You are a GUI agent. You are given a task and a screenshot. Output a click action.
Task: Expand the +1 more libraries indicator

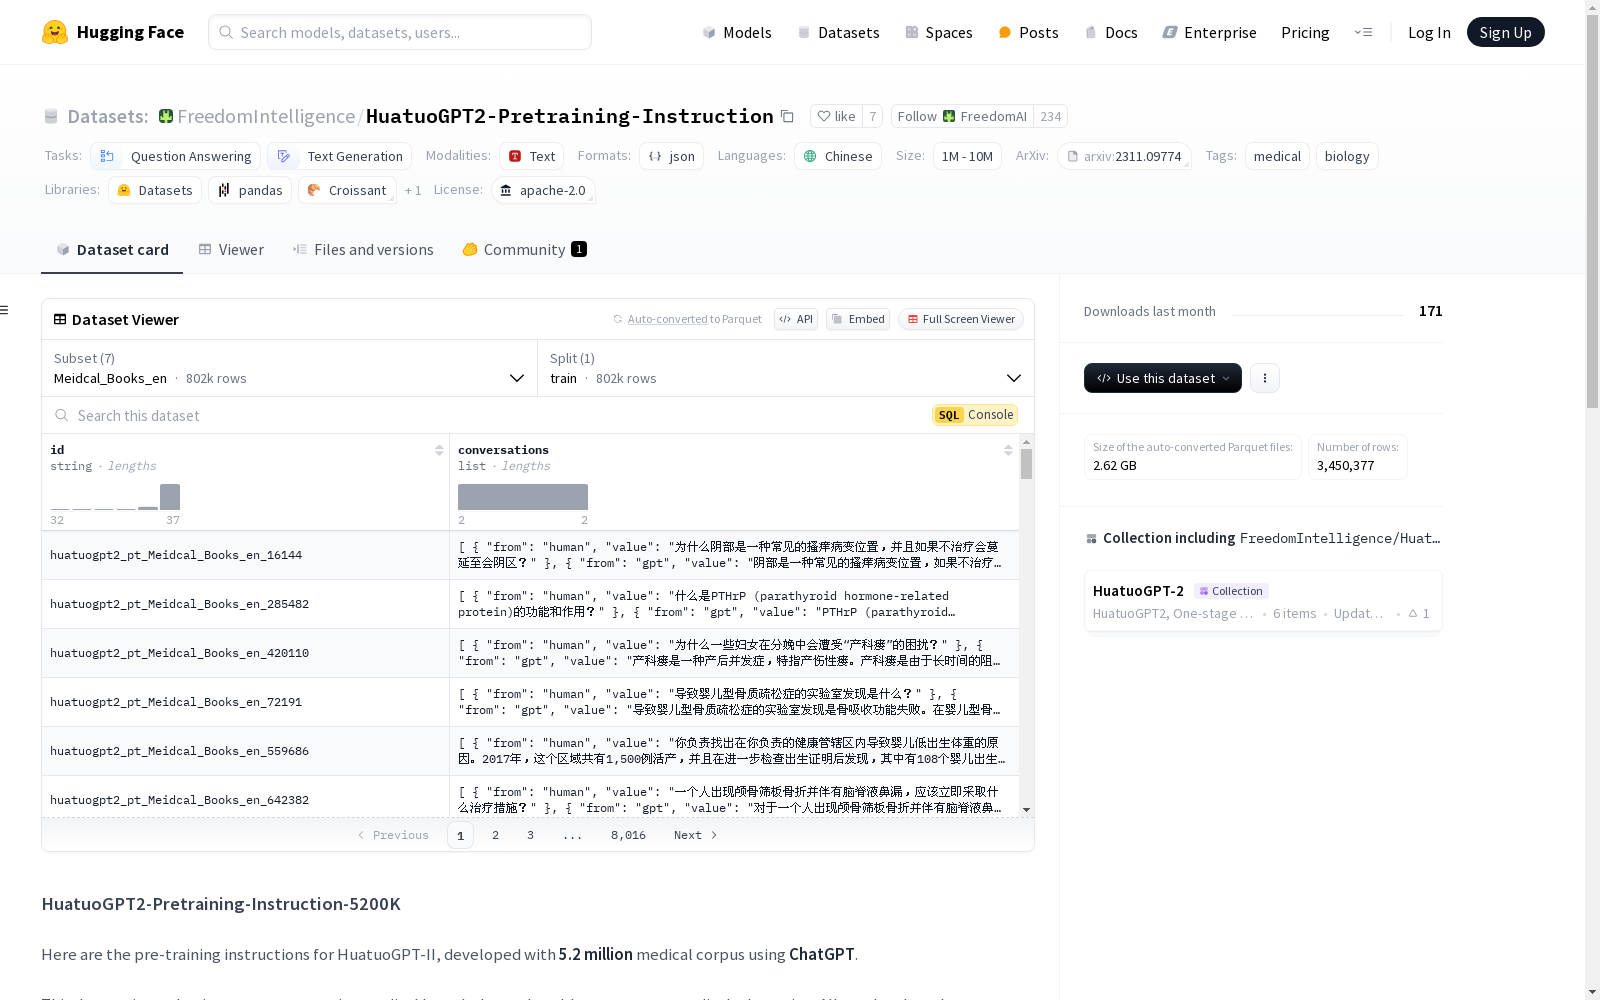(x=413, y=190)
